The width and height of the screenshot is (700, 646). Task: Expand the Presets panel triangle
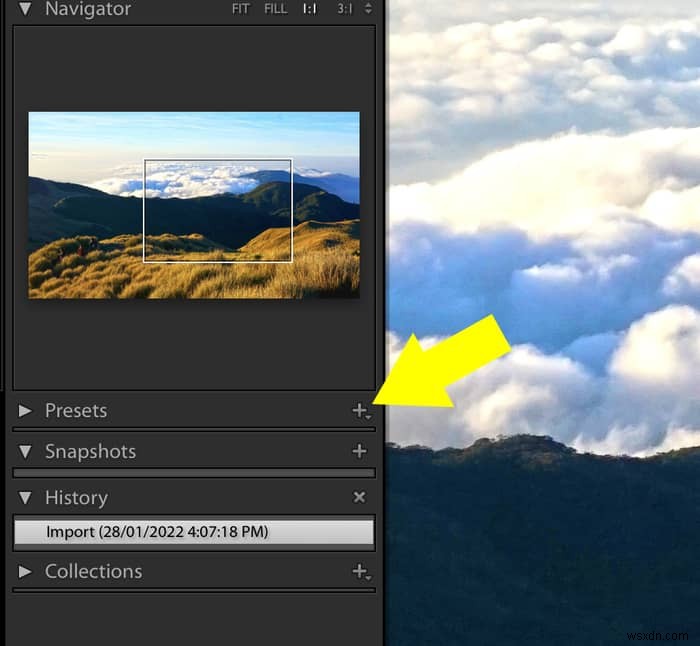(25, 411)
